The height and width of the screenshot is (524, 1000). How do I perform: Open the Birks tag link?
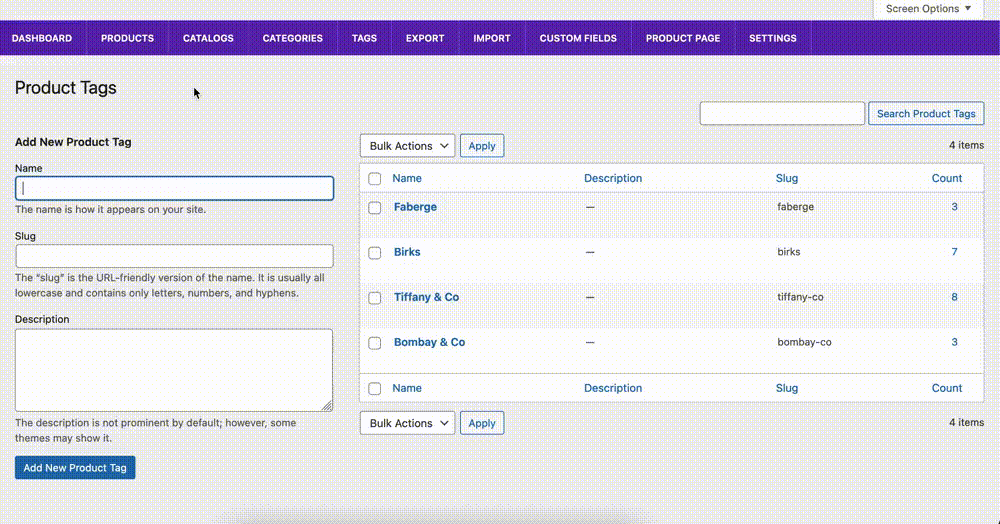pyautogui.click(x=407, y=252)
